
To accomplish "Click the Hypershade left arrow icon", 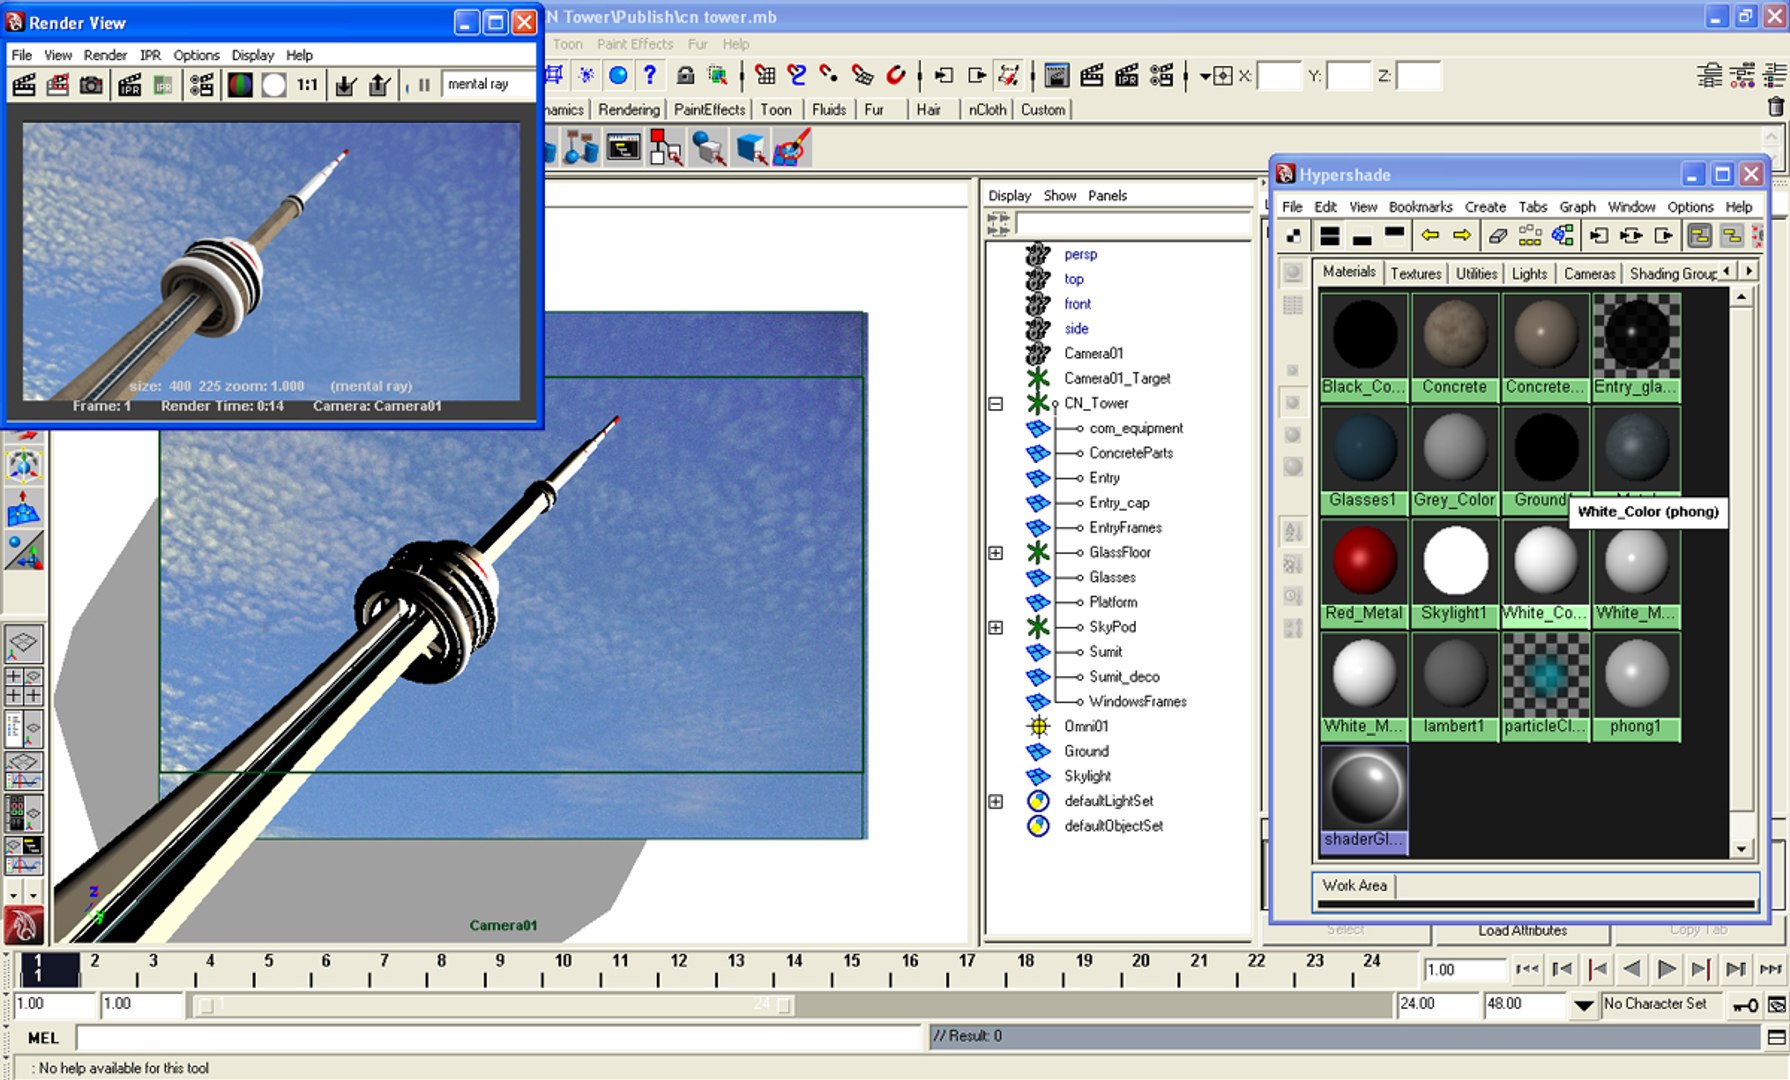I will coord(1430,236).
